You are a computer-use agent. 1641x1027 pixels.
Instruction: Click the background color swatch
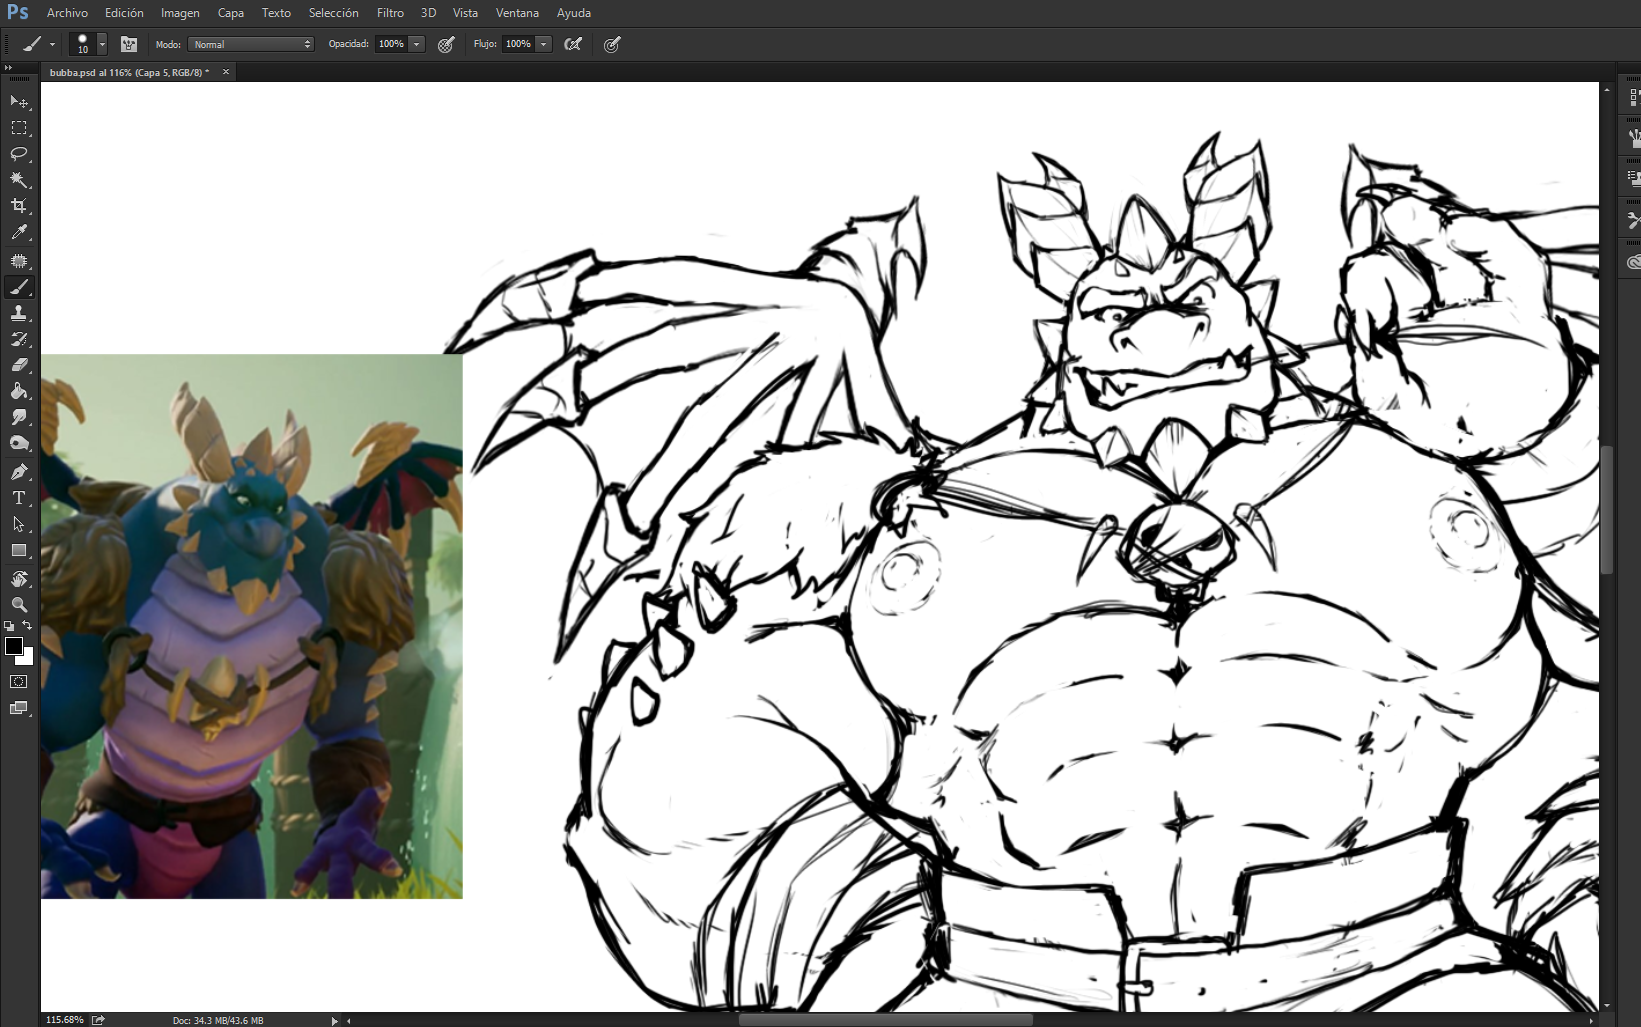[x=28, y=659]
